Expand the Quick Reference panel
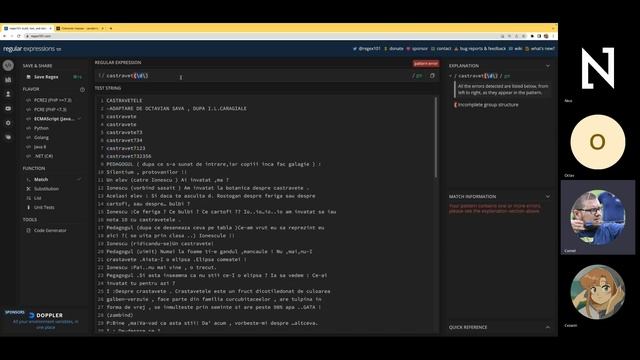 [548, 327]
